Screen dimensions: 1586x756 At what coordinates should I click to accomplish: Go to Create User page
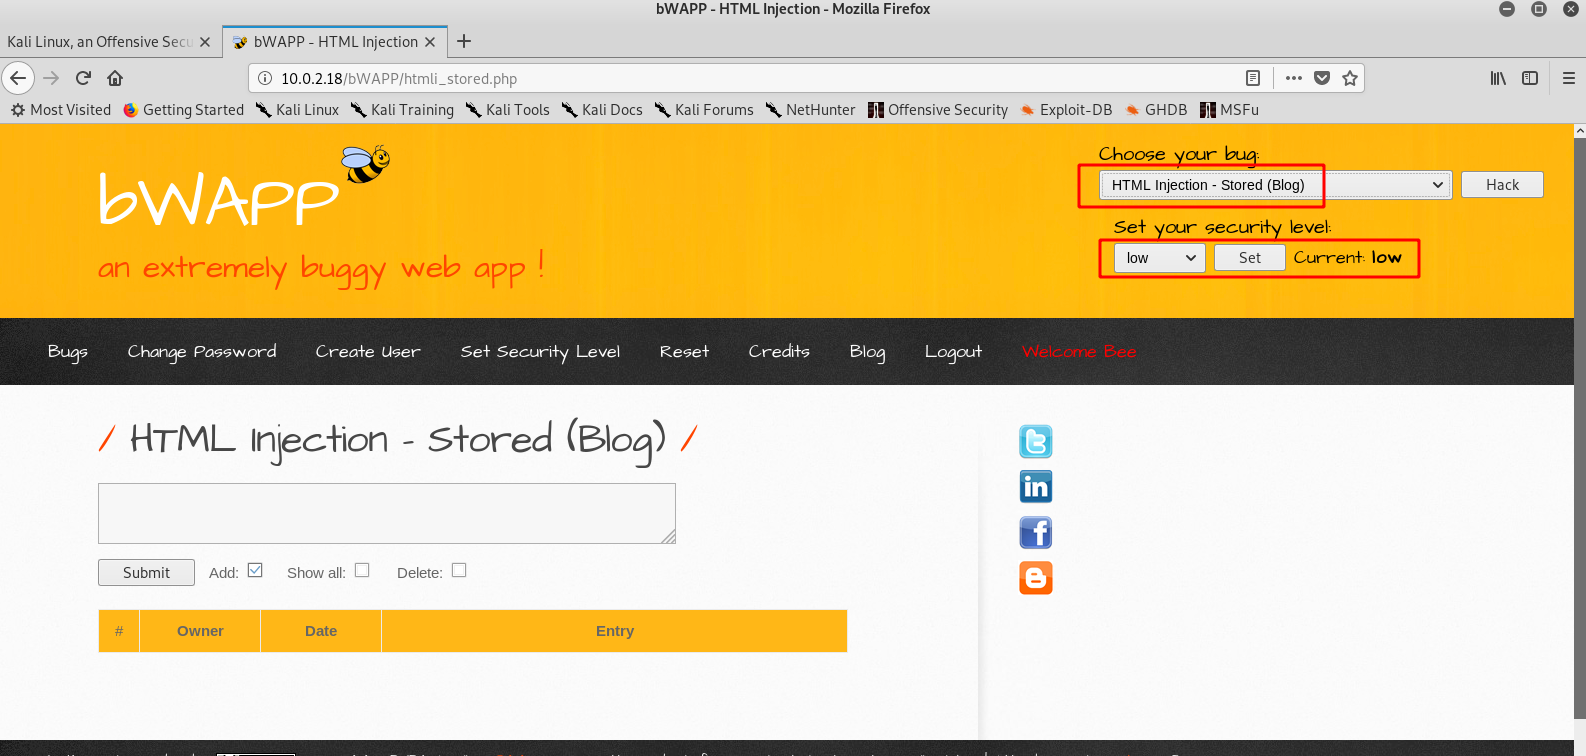[368, 352]
